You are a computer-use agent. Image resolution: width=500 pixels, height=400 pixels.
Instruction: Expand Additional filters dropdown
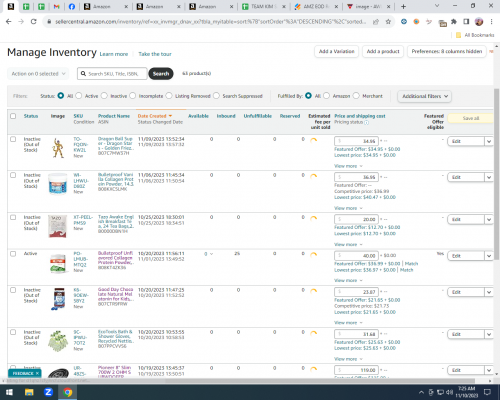pyautogui.click(x=425, y=96)
